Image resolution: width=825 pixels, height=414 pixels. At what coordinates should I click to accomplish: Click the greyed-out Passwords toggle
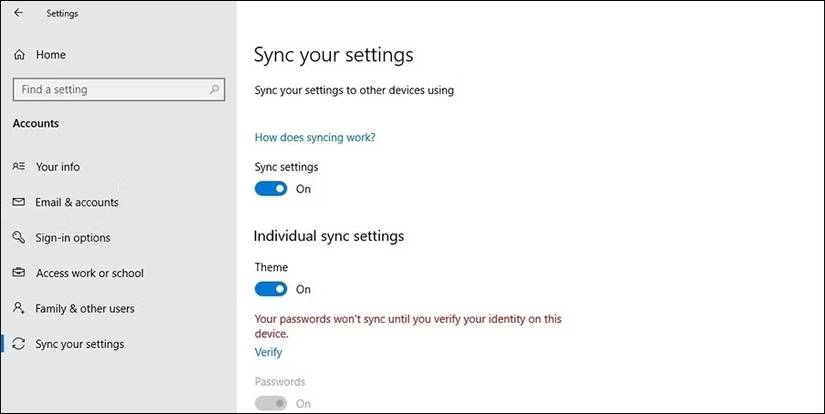271,403
